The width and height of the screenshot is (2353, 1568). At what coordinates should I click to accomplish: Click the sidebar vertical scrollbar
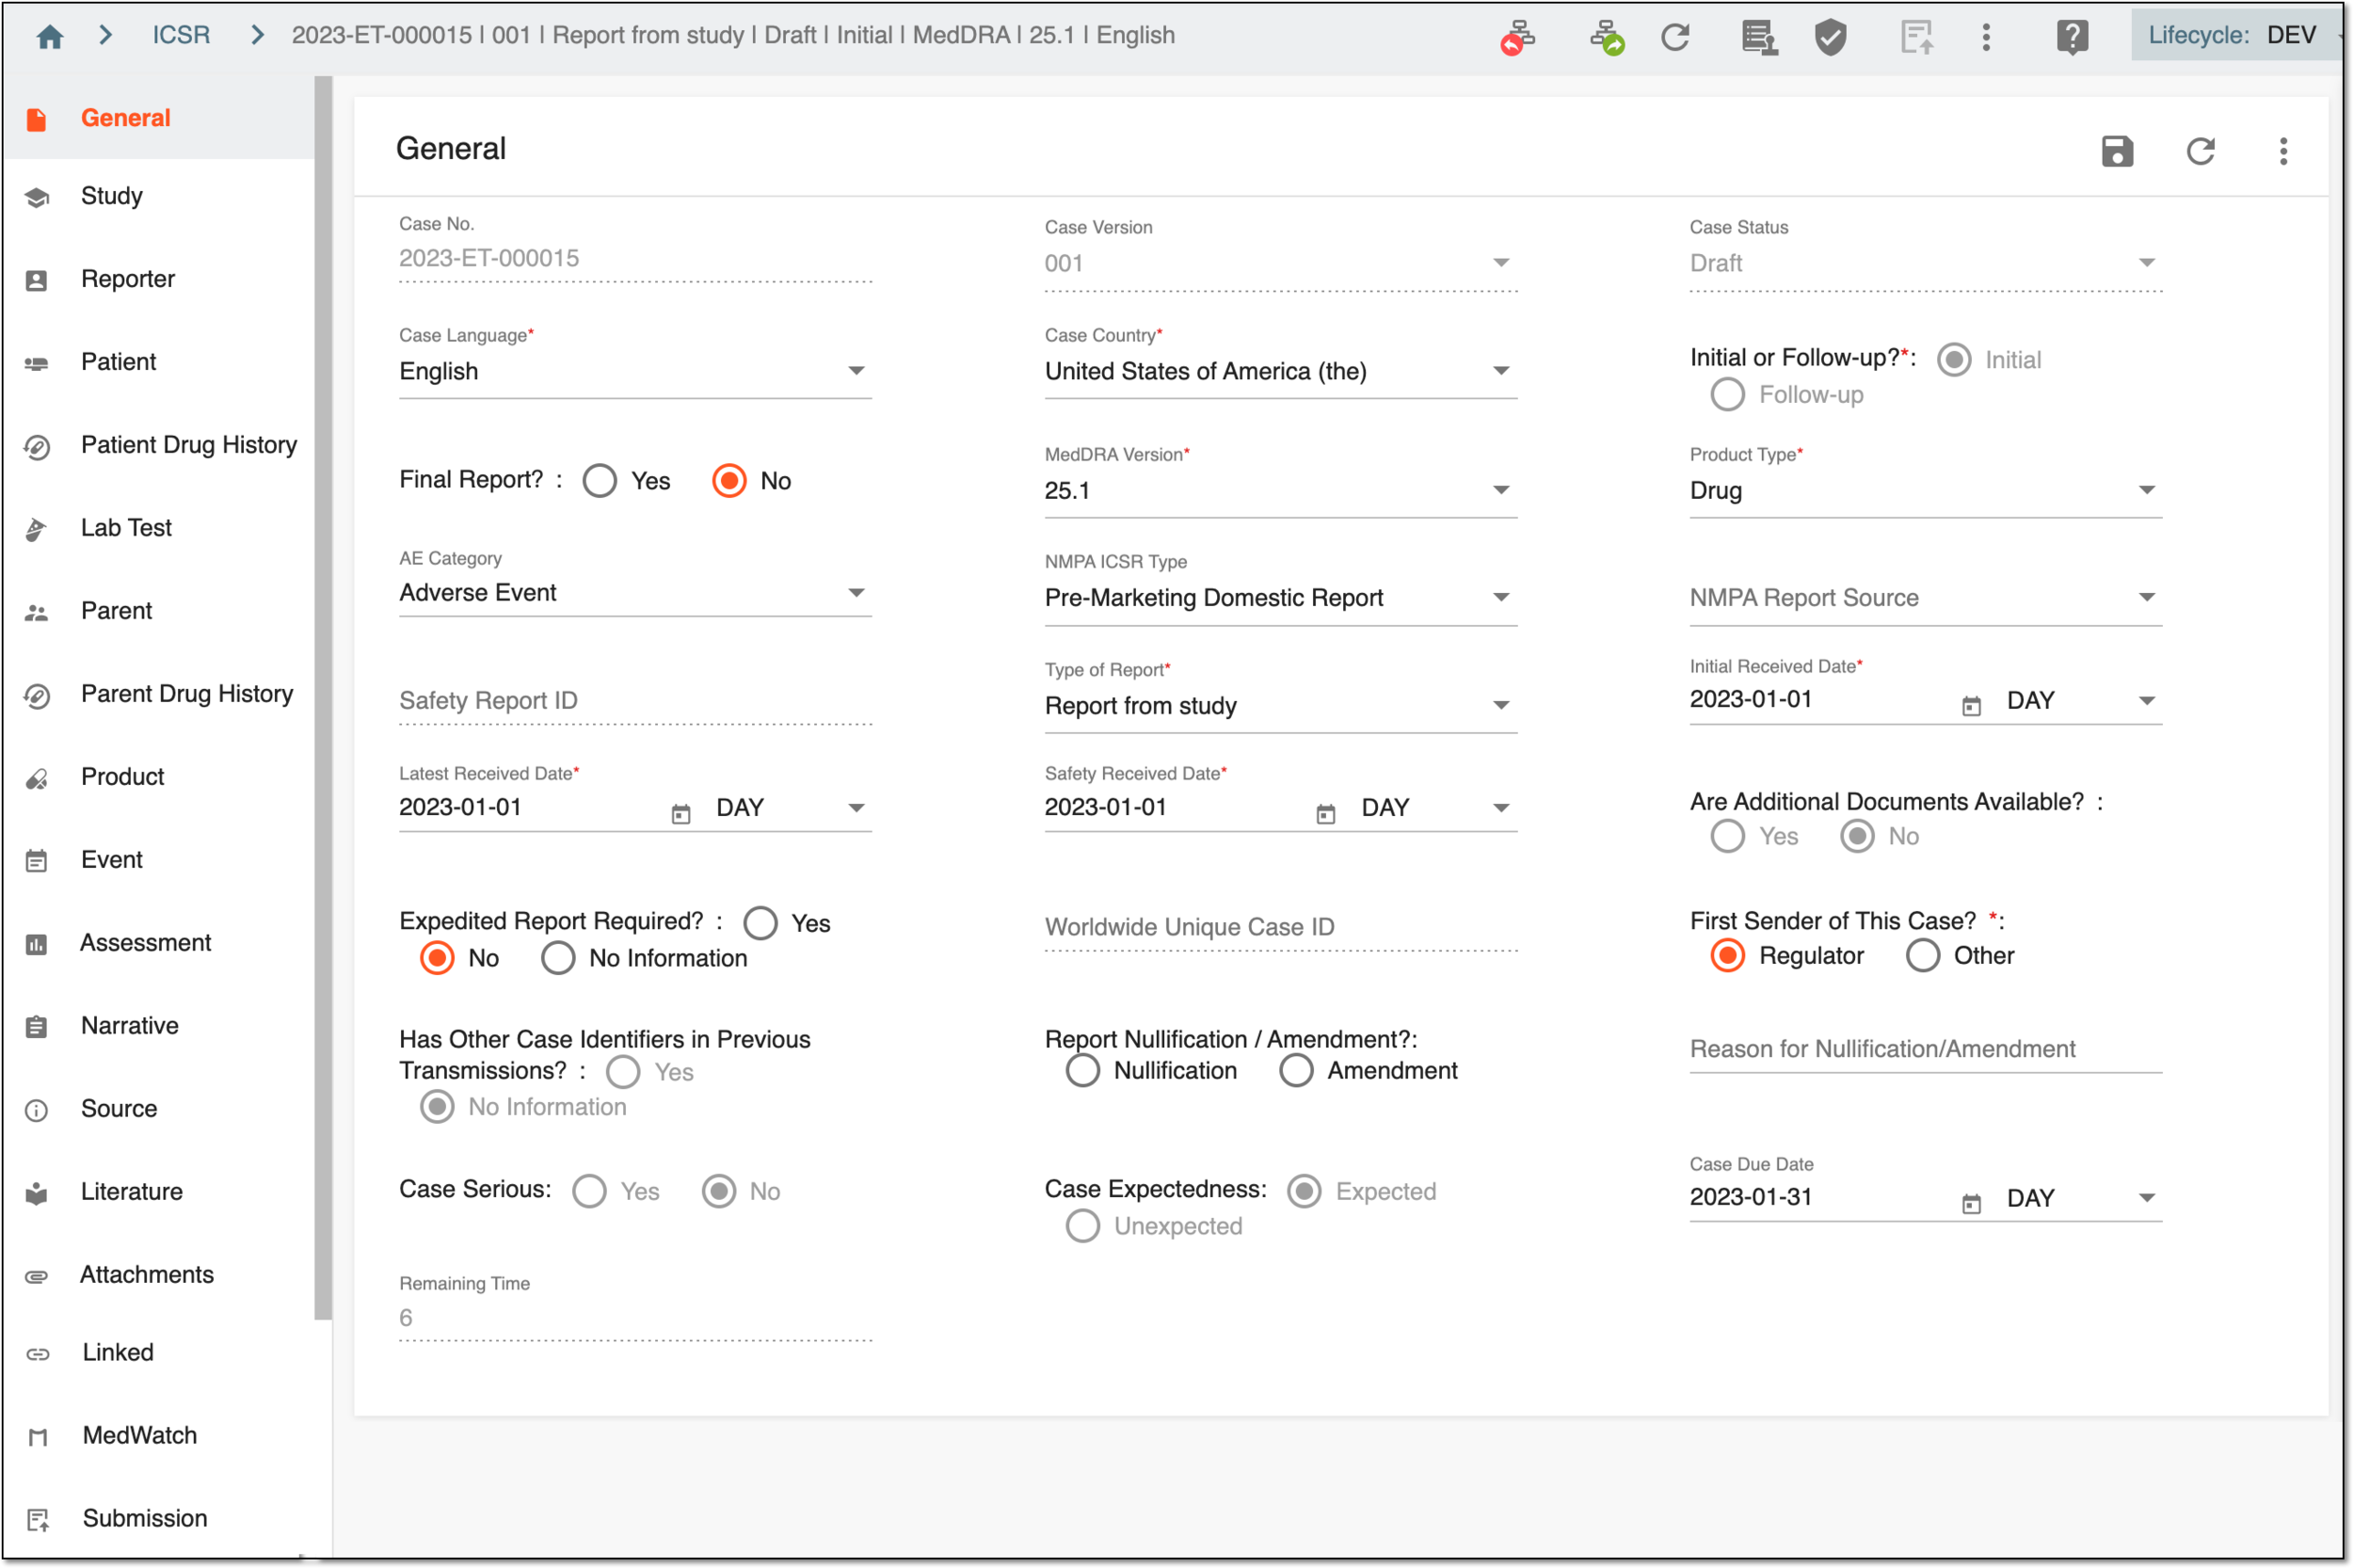click(322, 697)
